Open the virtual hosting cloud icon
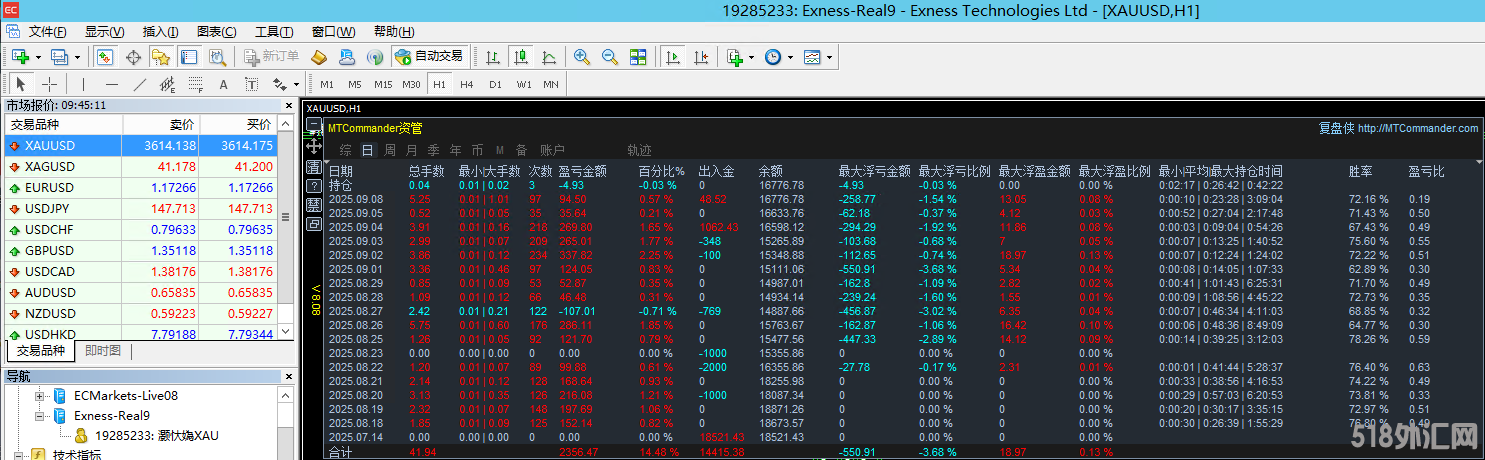This screenshot has height=460, width=1485. [x=347, y=57]
